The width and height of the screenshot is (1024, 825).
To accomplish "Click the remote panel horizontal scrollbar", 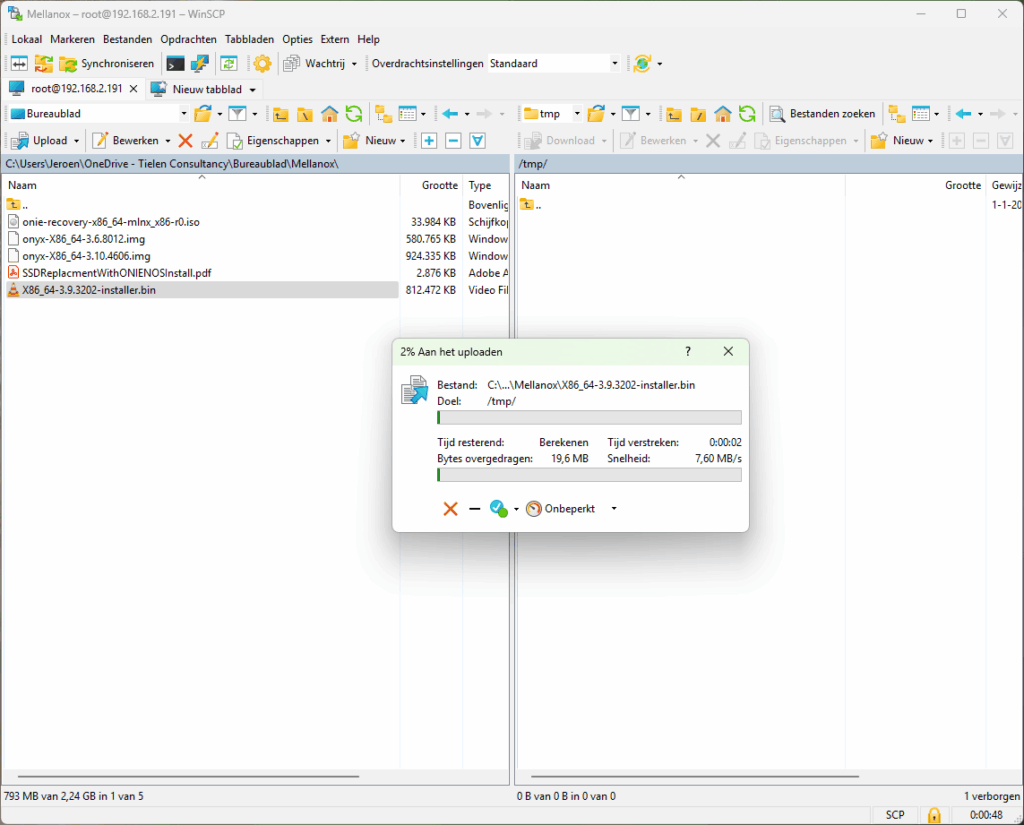I will pos(695,777).
